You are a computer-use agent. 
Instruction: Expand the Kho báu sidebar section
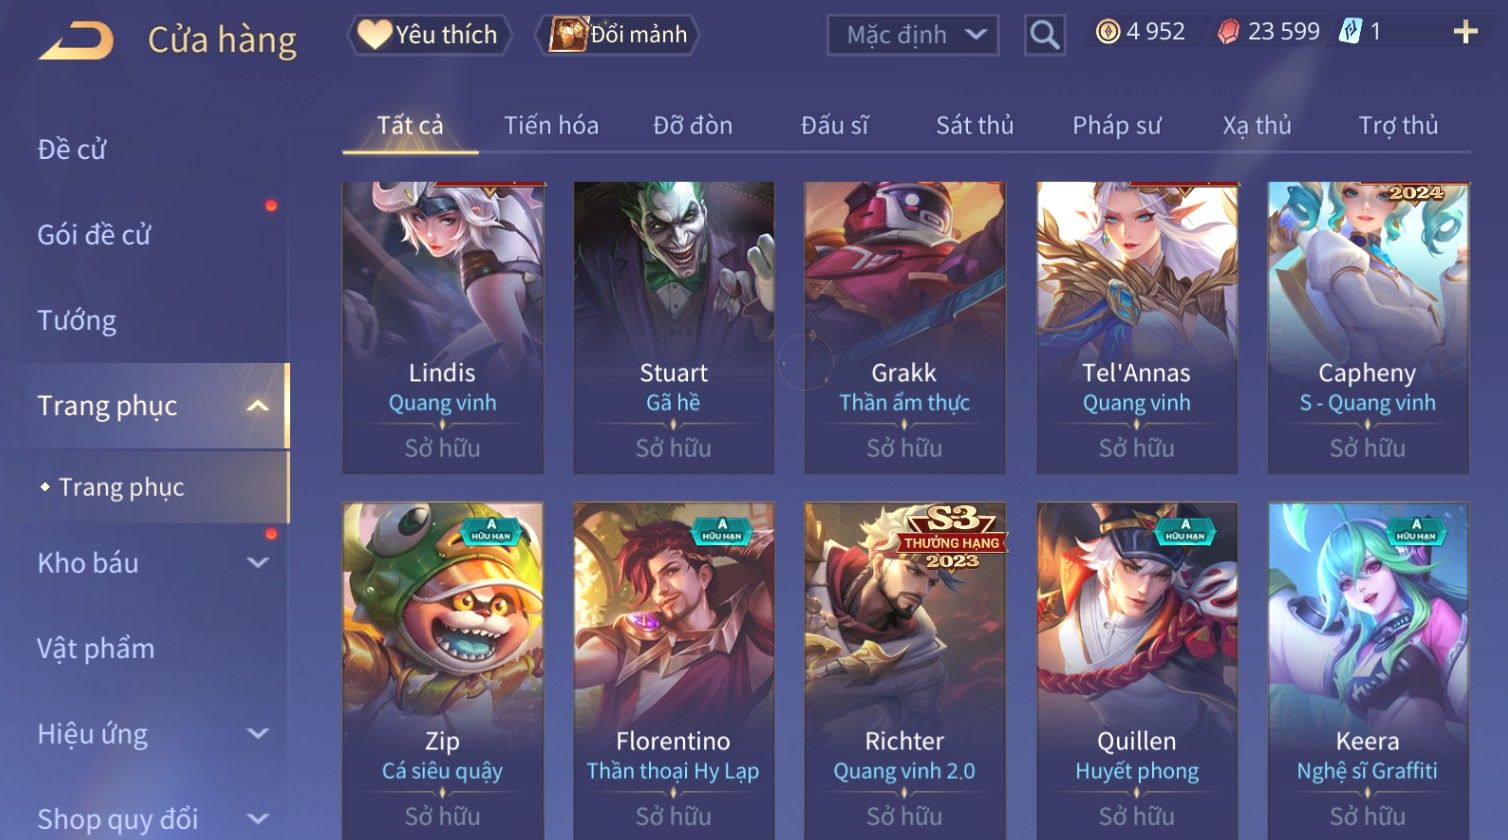click(258, 563)
